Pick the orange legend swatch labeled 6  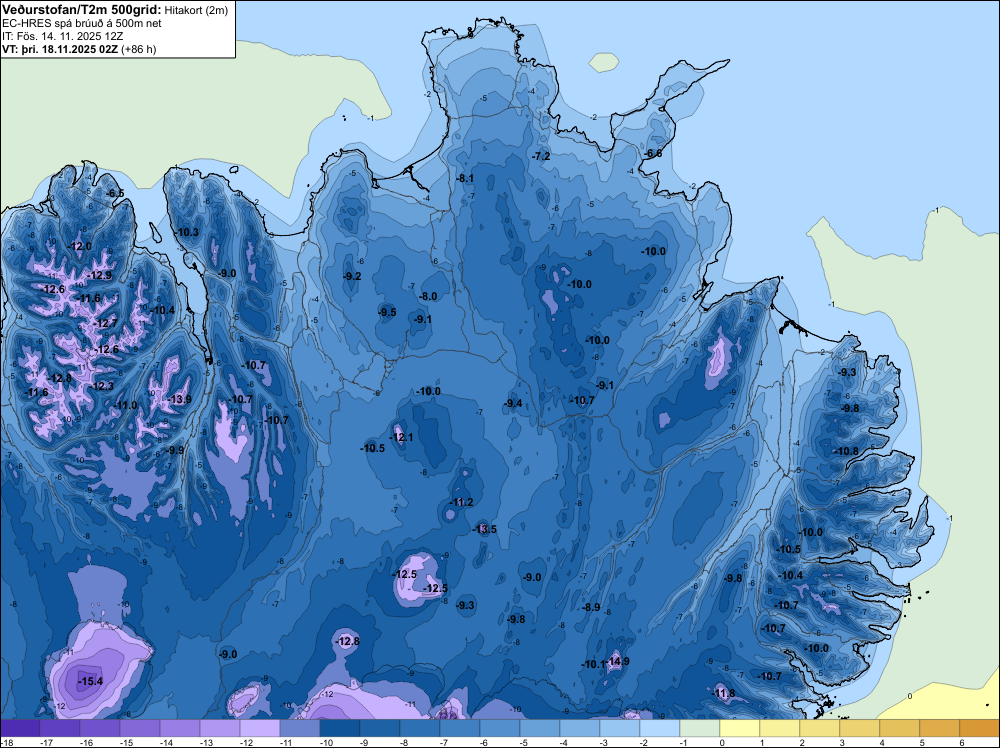[980, 728]
